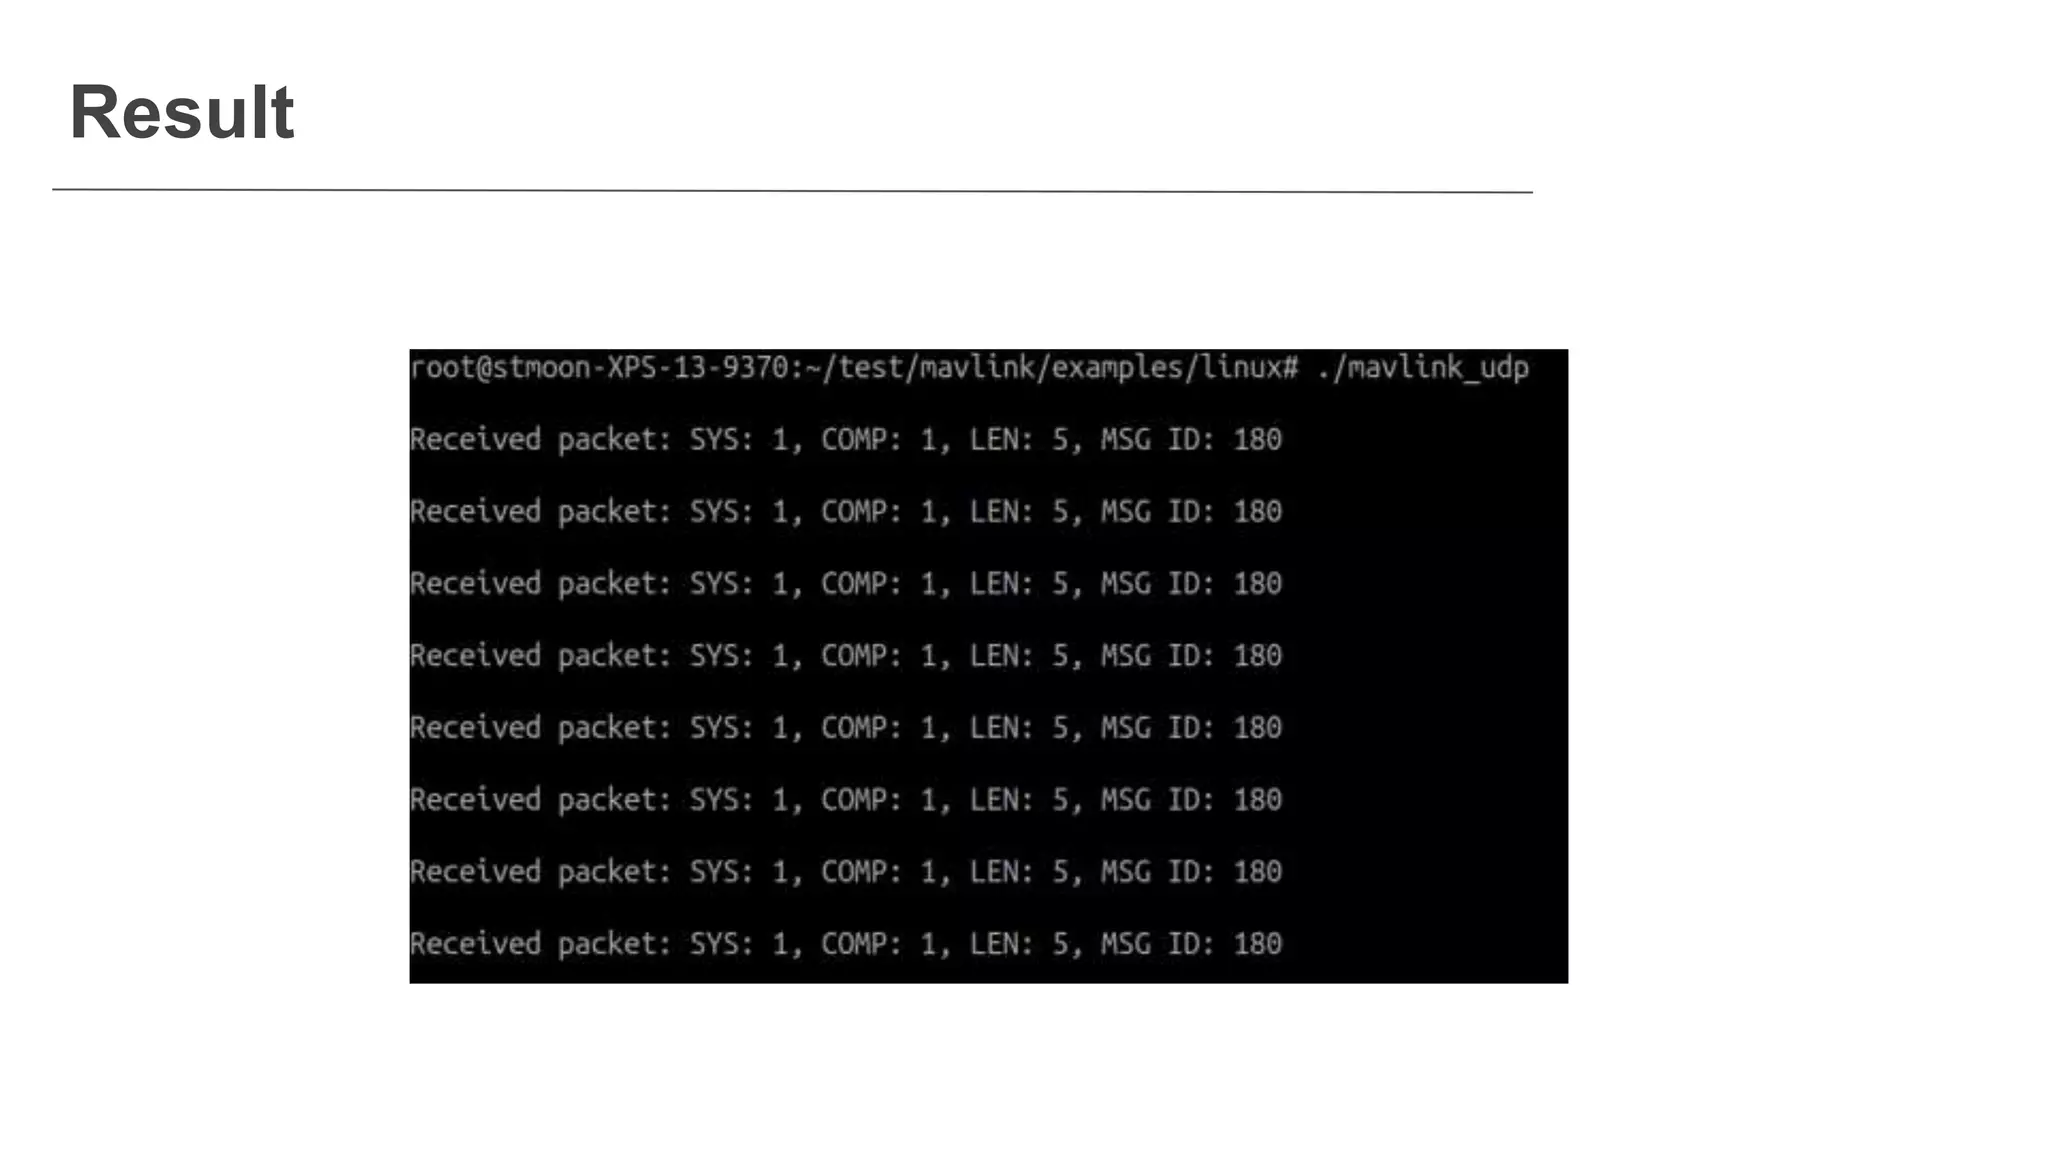Screen dimensions: 2048x1152
Task: Click the "Result" slide title
Action: coord(181,112)
